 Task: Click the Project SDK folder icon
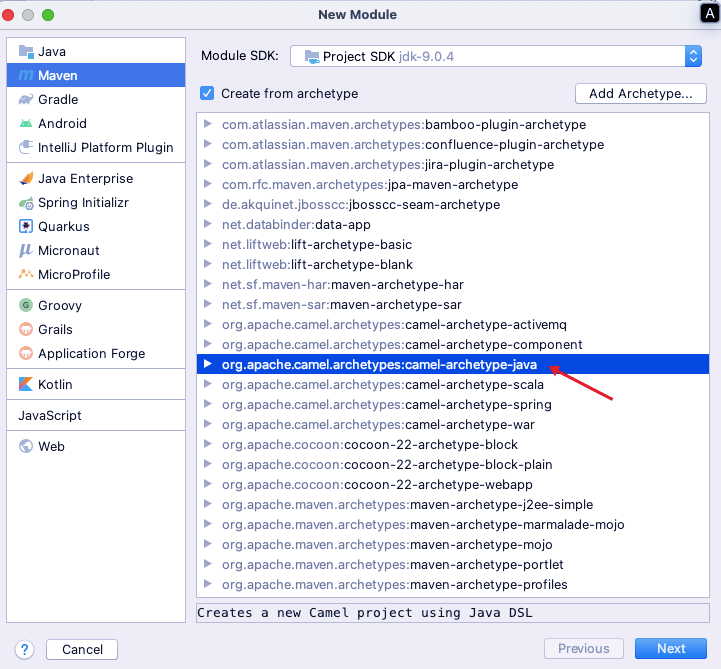312,57
